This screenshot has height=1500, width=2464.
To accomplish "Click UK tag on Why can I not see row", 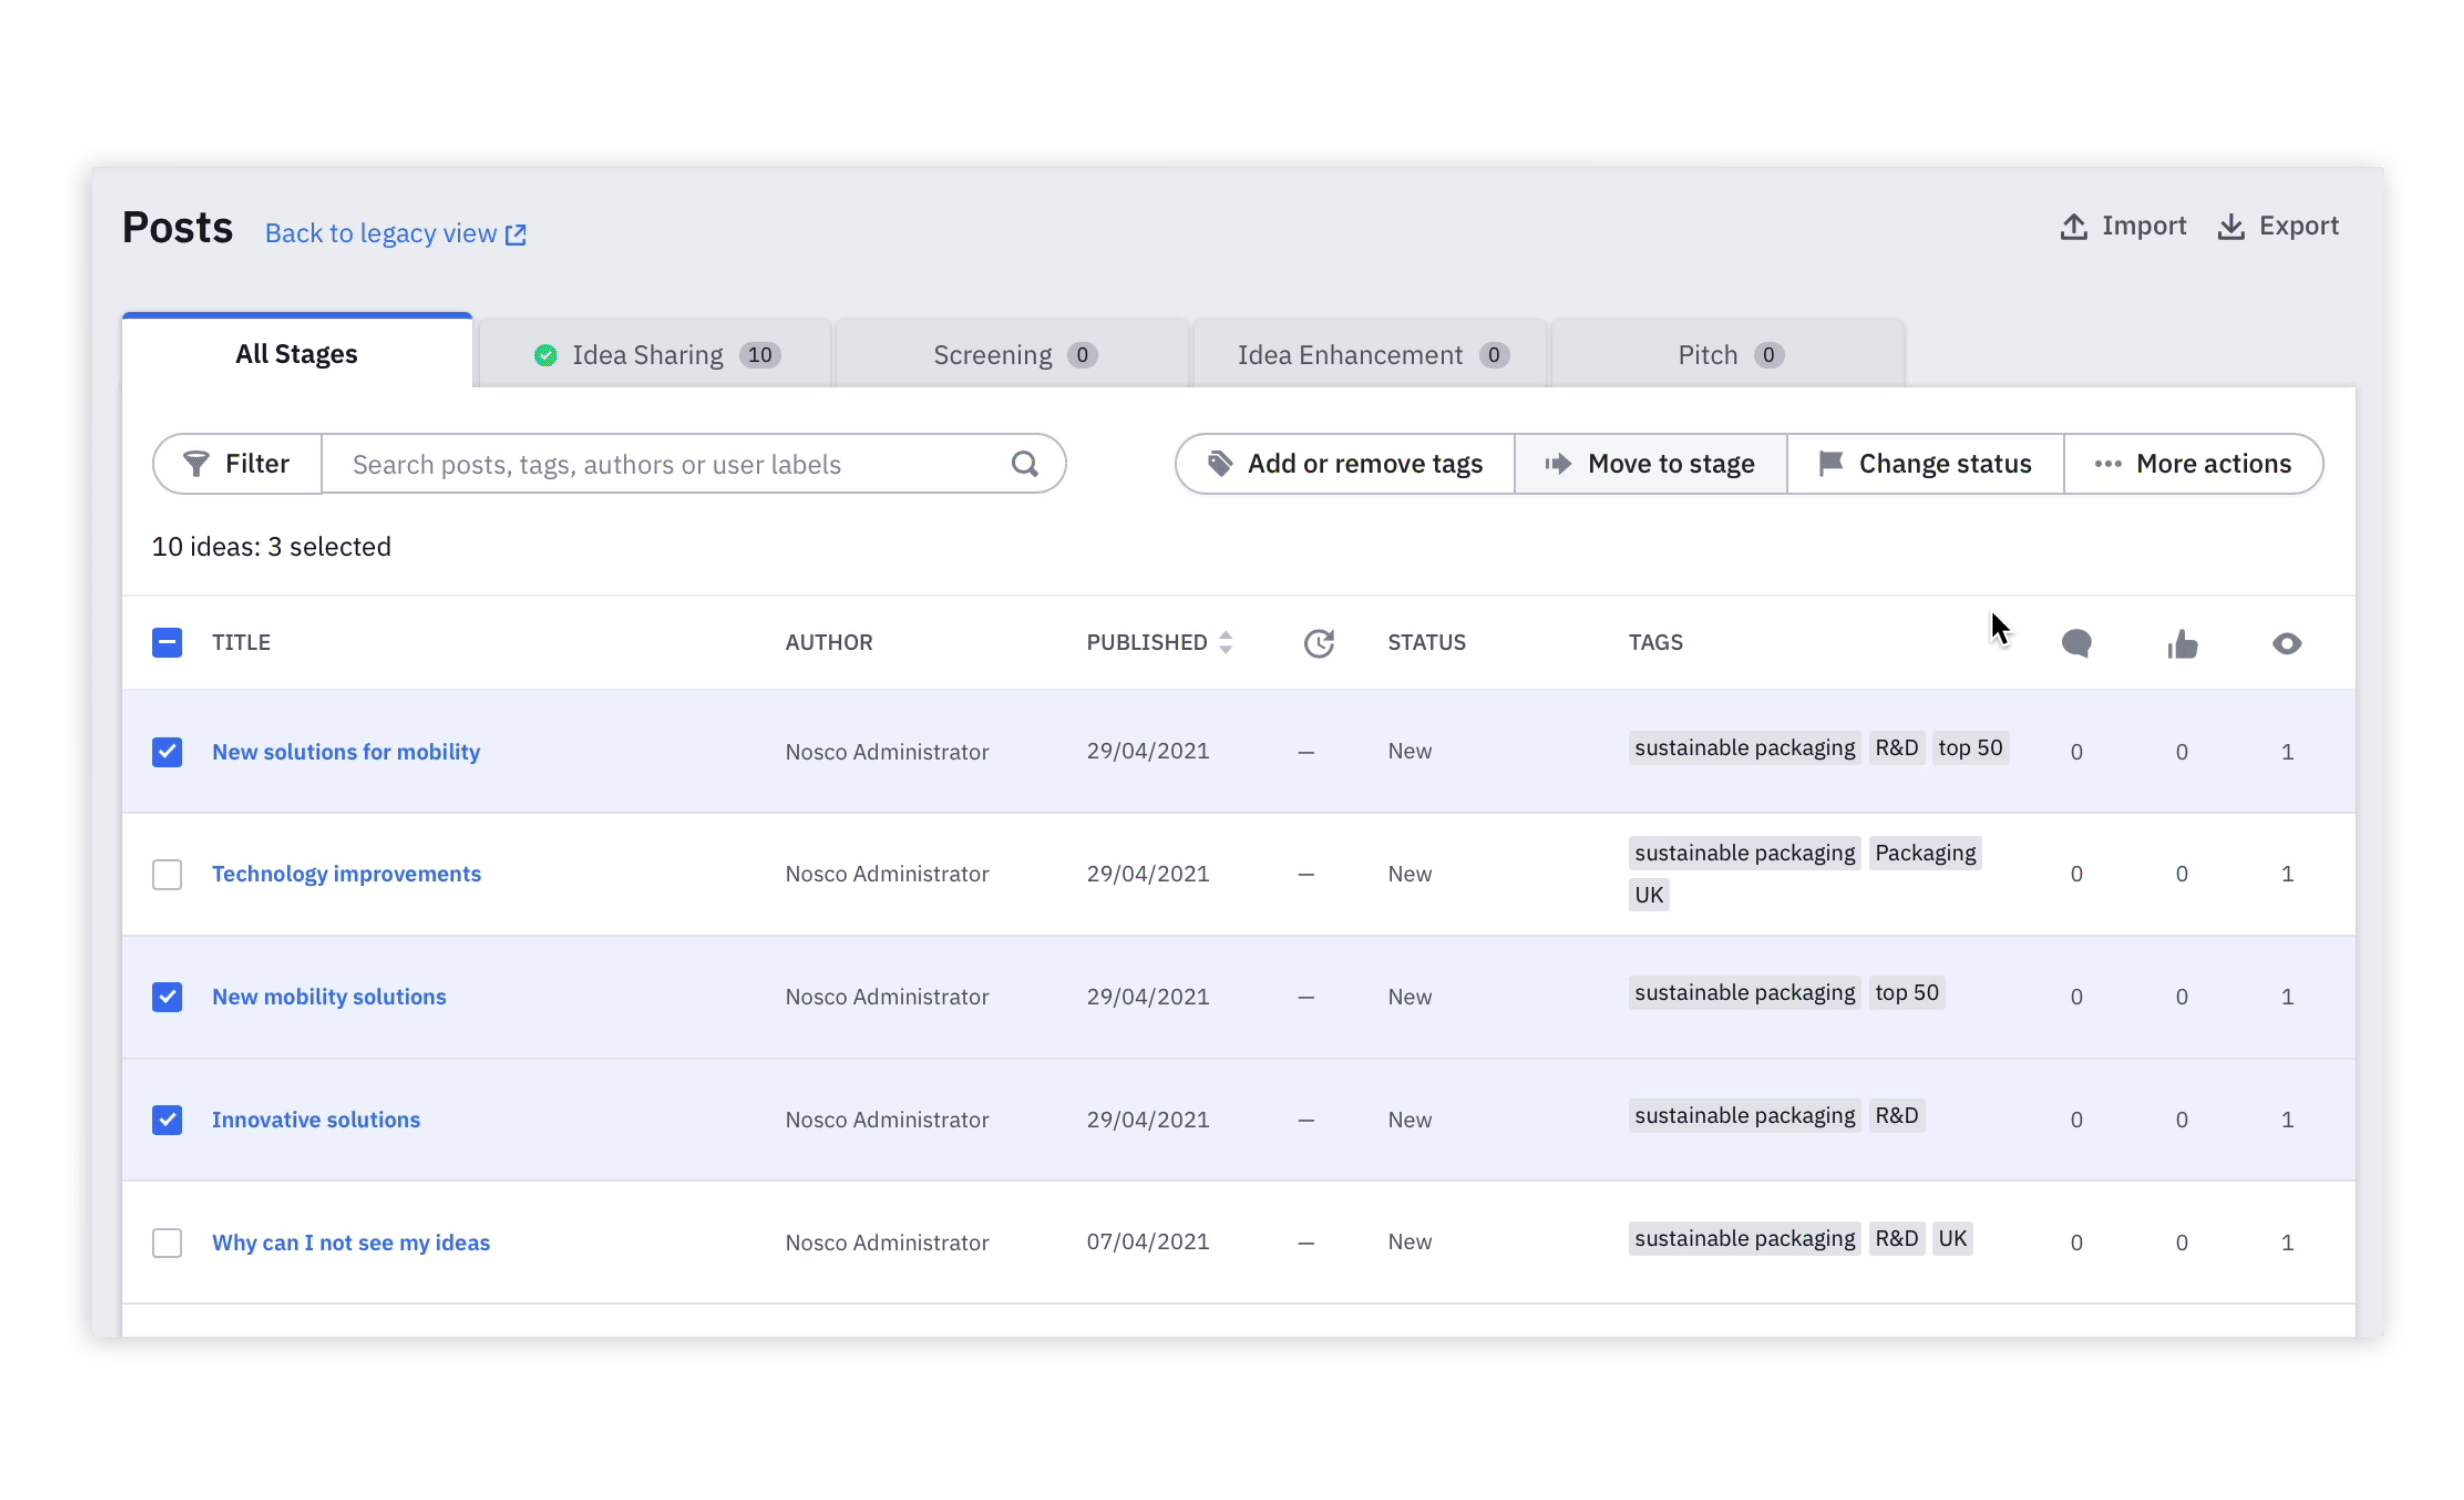I will pos(1952,1239).
